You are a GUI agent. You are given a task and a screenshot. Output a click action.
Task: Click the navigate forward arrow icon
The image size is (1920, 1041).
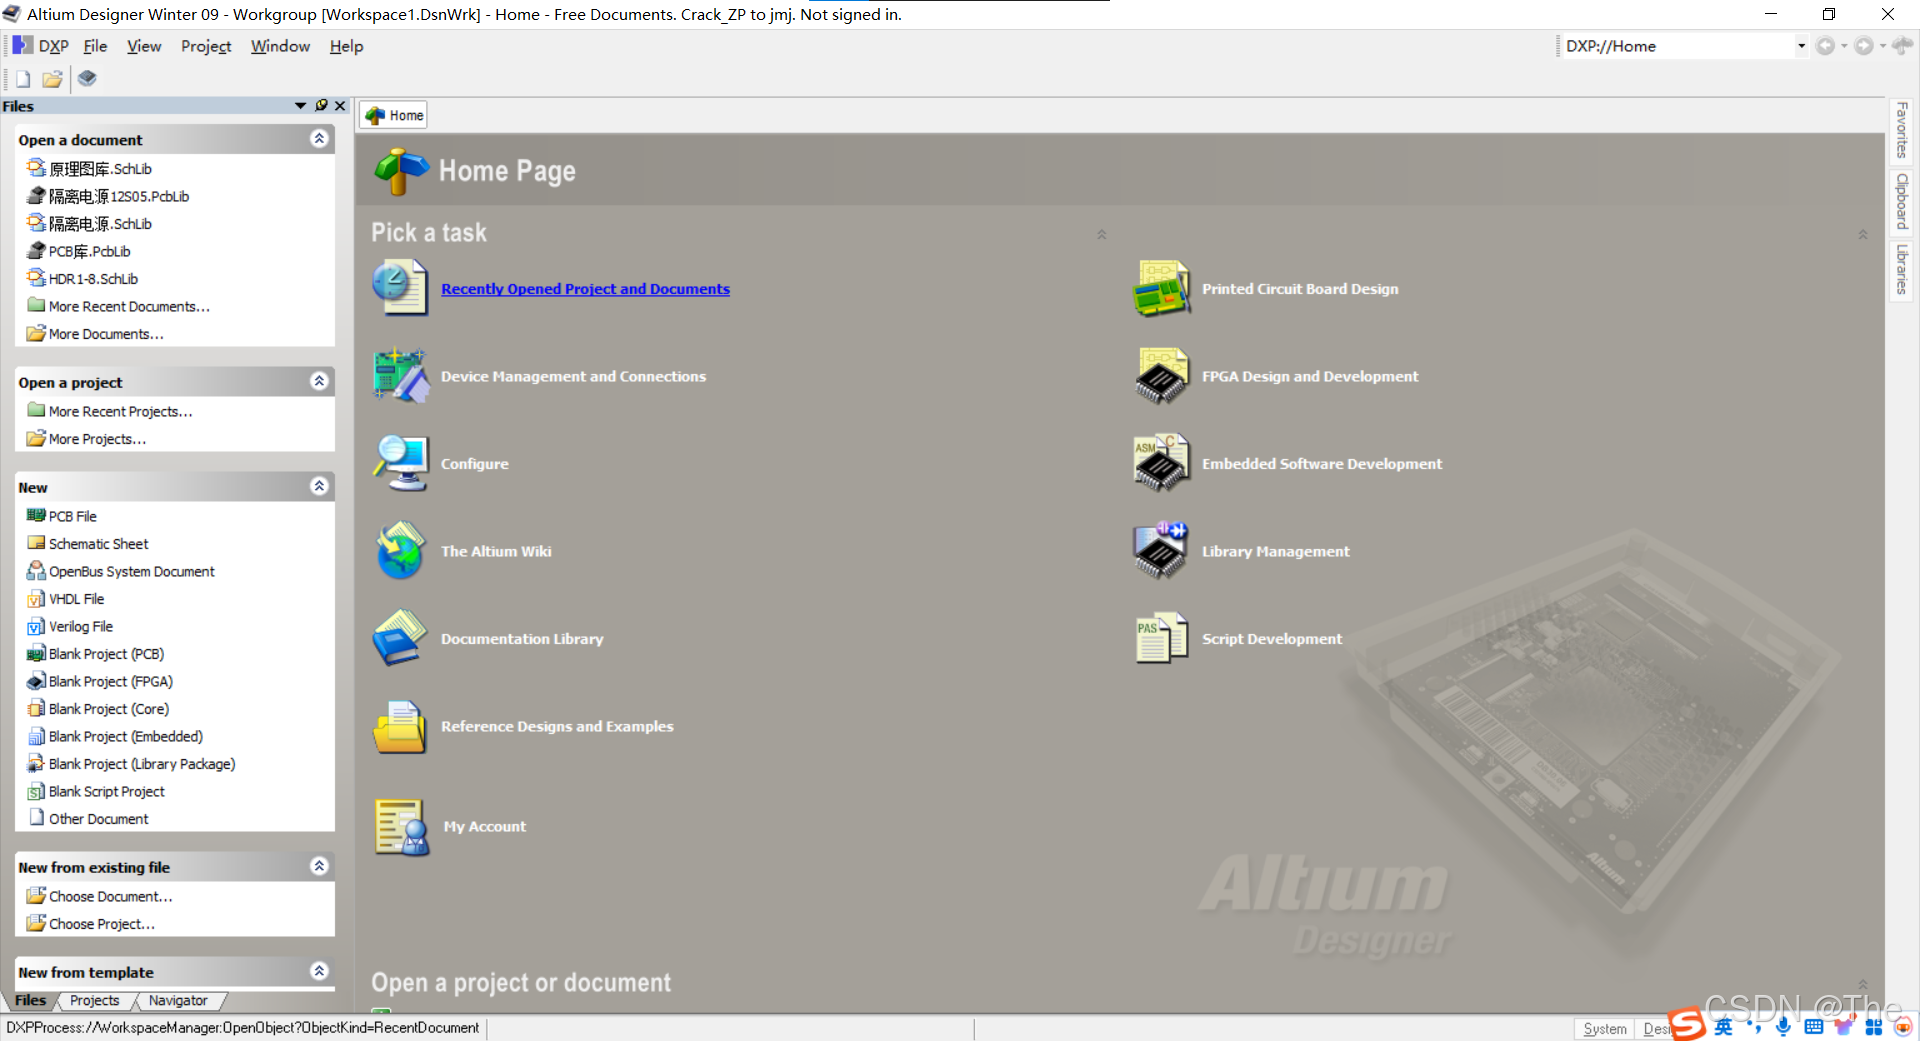pyautogui.click(x=1864, y=46)
